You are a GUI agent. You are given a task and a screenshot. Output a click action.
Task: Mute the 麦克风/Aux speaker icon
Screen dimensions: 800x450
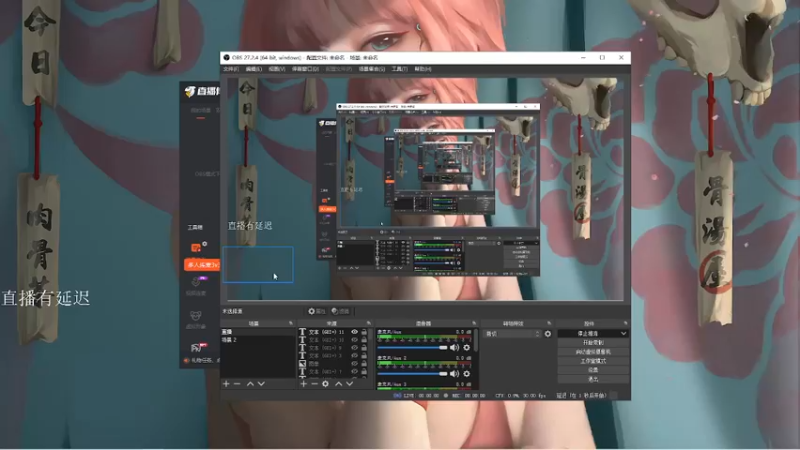pos(454,347)
